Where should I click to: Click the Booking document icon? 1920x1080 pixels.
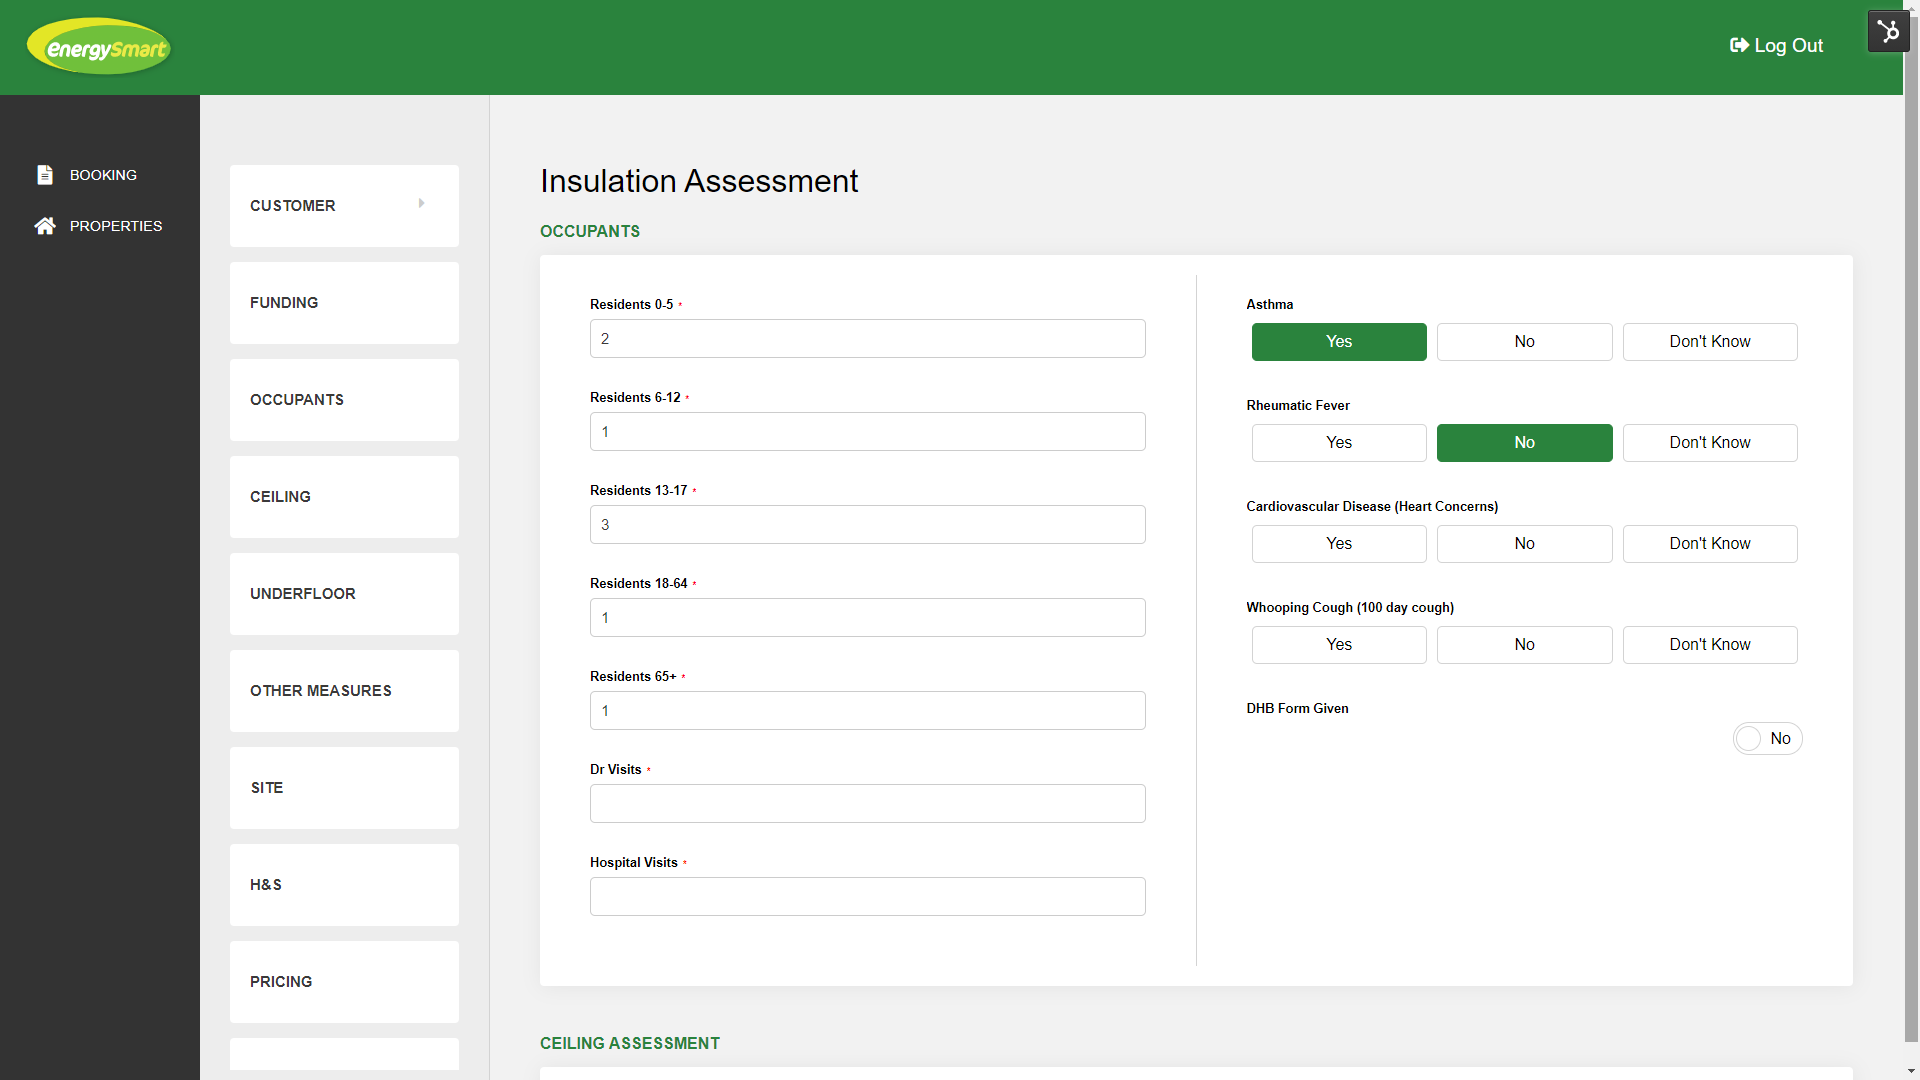[x=45, y=175]
